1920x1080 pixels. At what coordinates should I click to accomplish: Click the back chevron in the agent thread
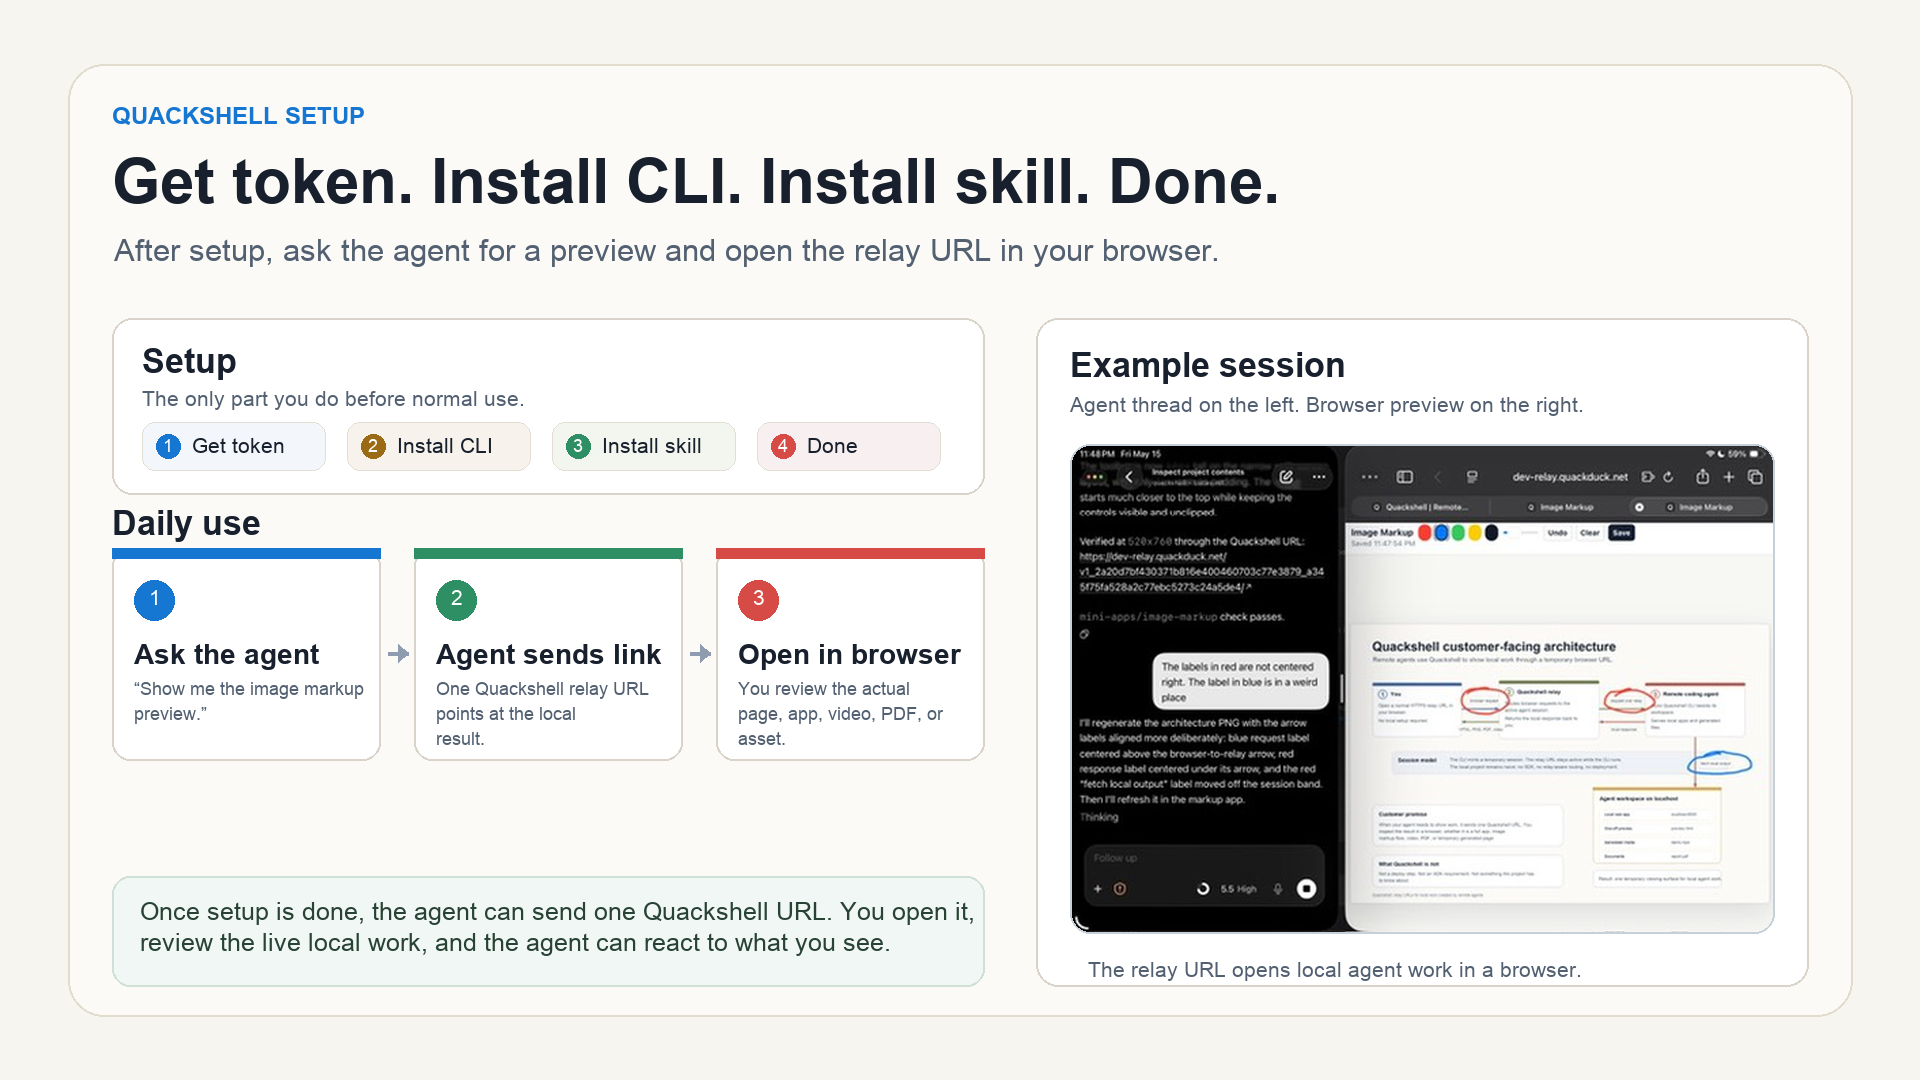(x=1129, y=477)
